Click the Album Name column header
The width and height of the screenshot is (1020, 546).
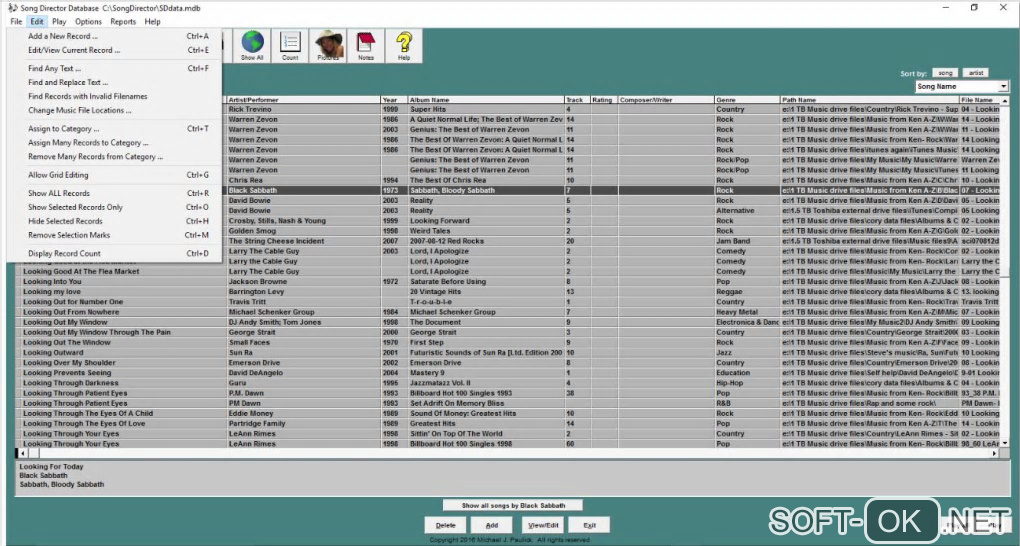point(486,100)
